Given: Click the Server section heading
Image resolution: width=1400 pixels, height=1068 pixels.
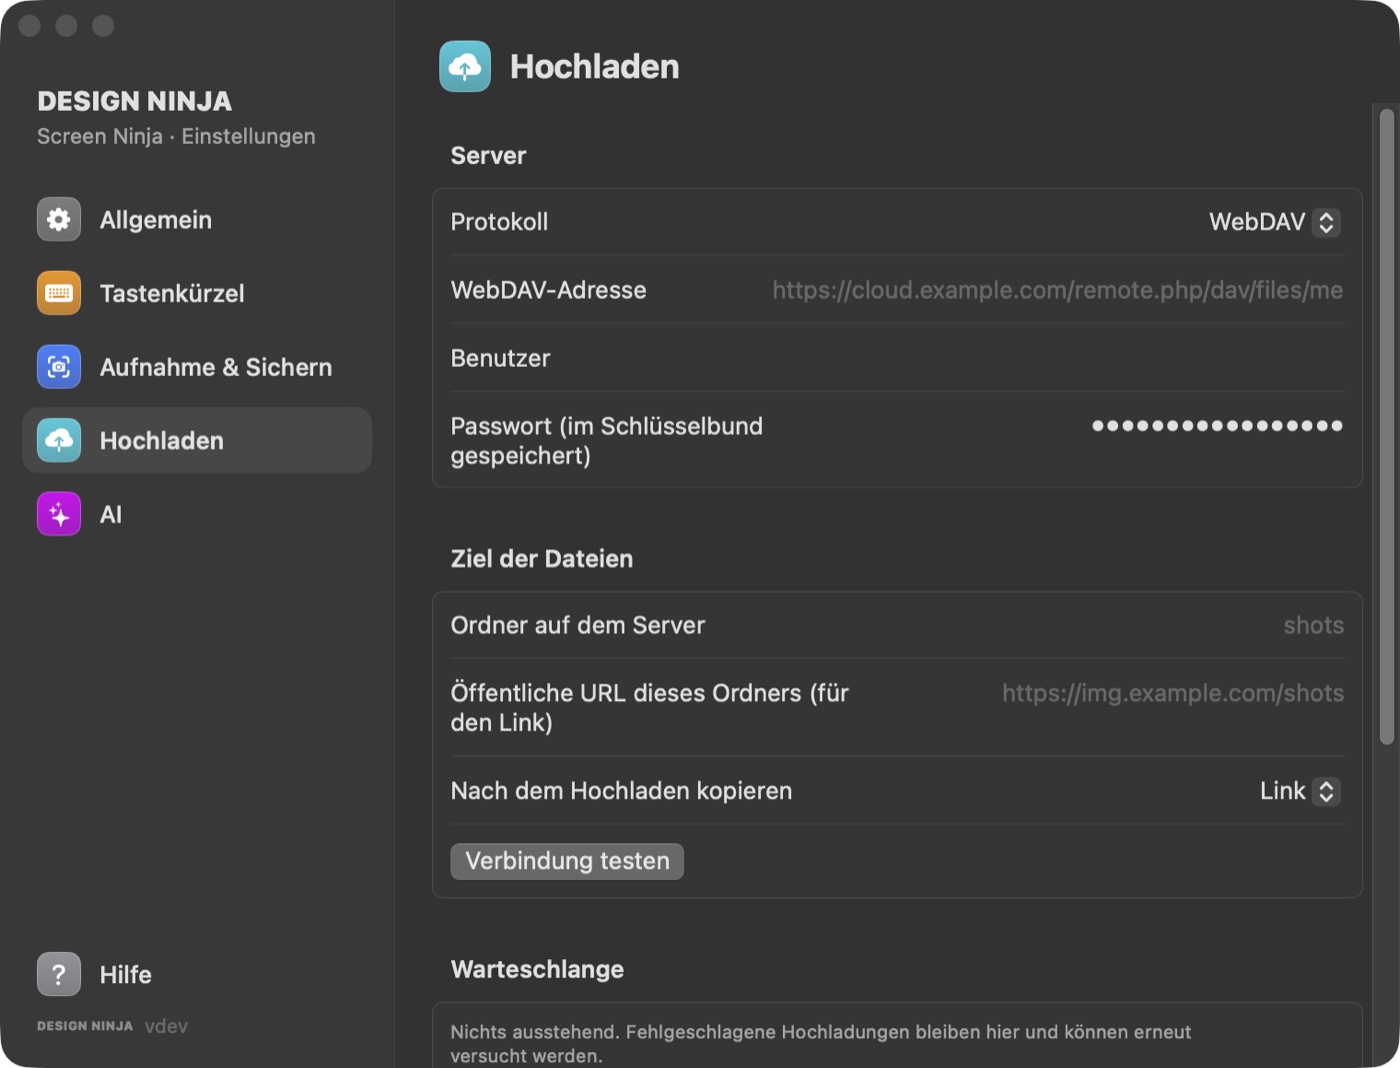Looking at the screenshot, I should coord(488,155).
